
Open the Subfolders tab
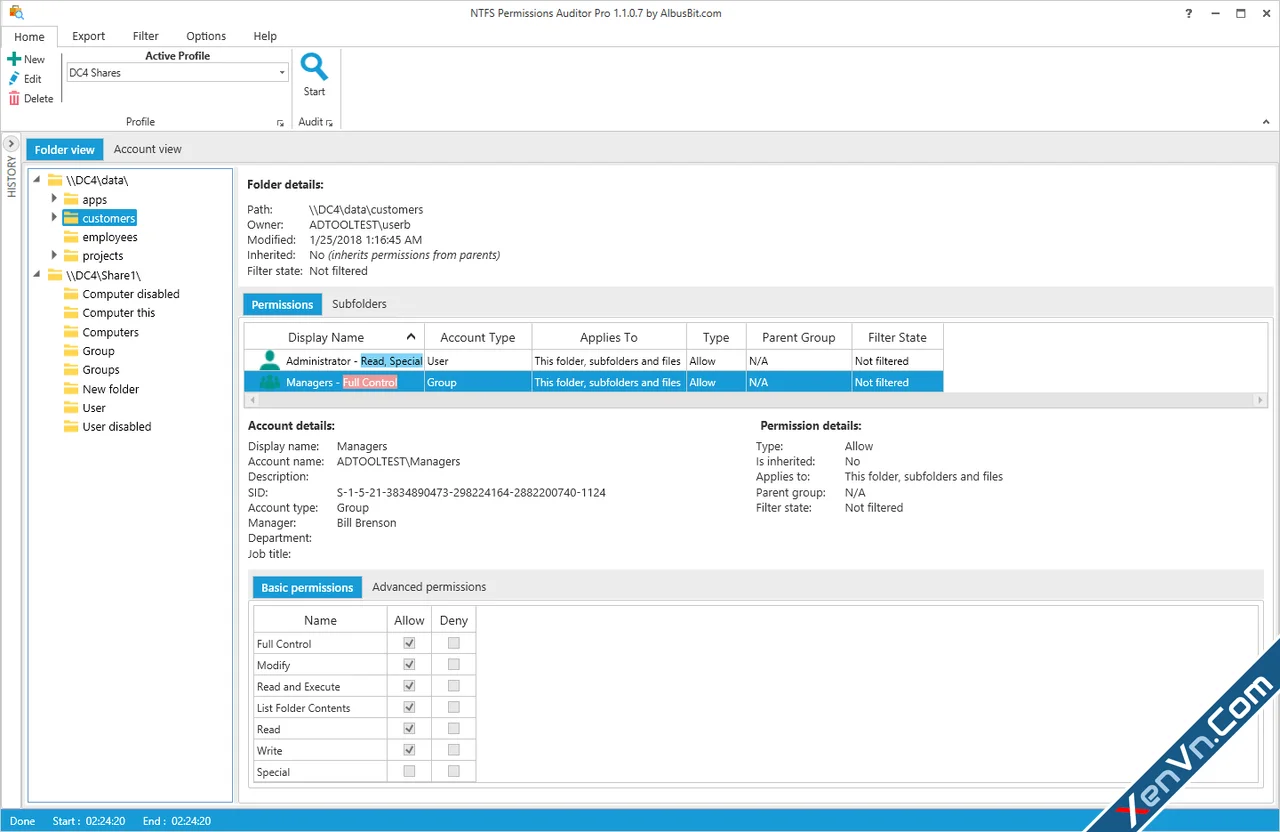click(359, 304)
